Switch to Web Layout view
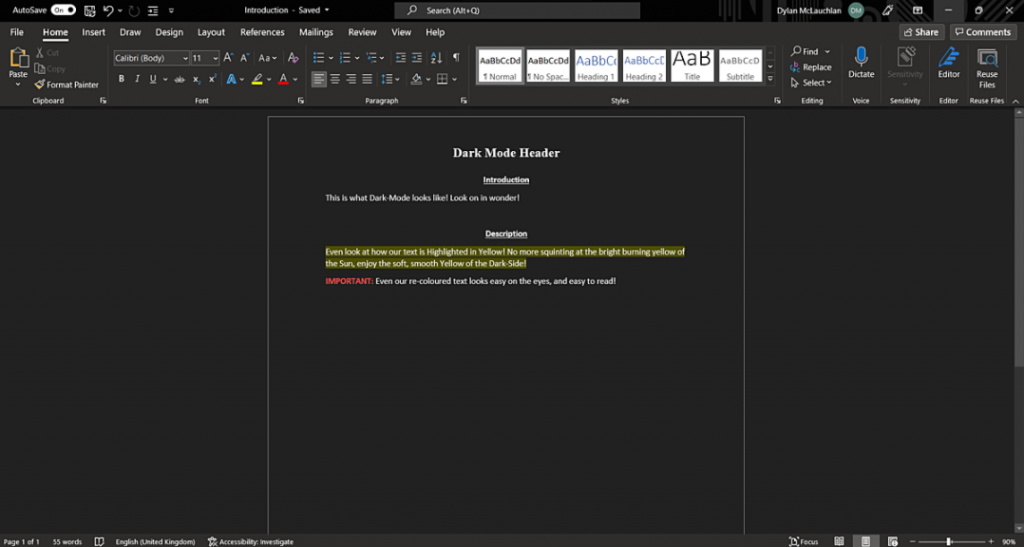The width and height of the screenshot is (1024, 547). click(x=892, y=542)
